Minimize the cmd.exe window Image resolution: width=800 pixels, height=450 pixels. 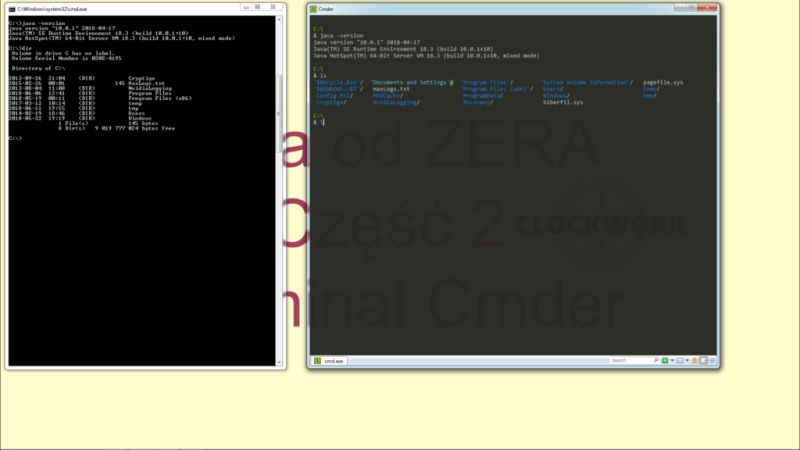point(246,7)
